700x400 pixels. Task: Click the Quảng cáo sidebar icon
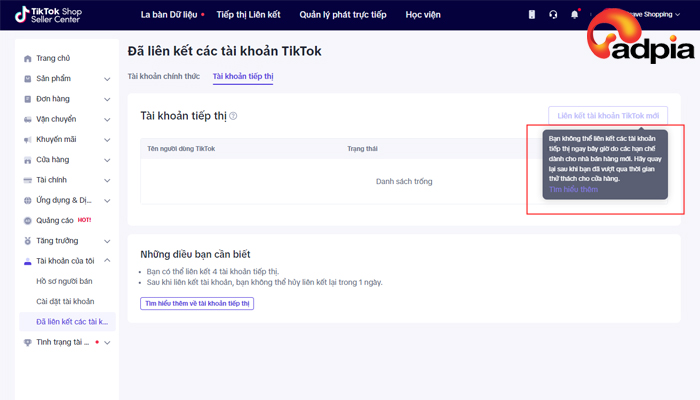(28, 221)
